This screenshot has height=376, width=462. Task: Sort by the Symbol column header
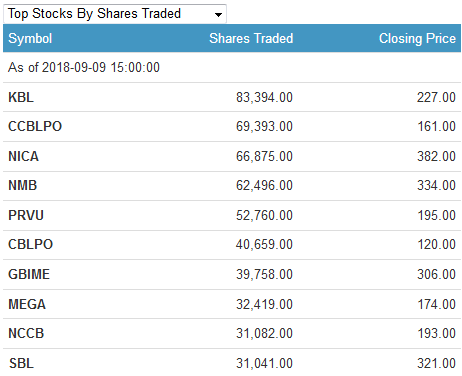coord(30,38)
